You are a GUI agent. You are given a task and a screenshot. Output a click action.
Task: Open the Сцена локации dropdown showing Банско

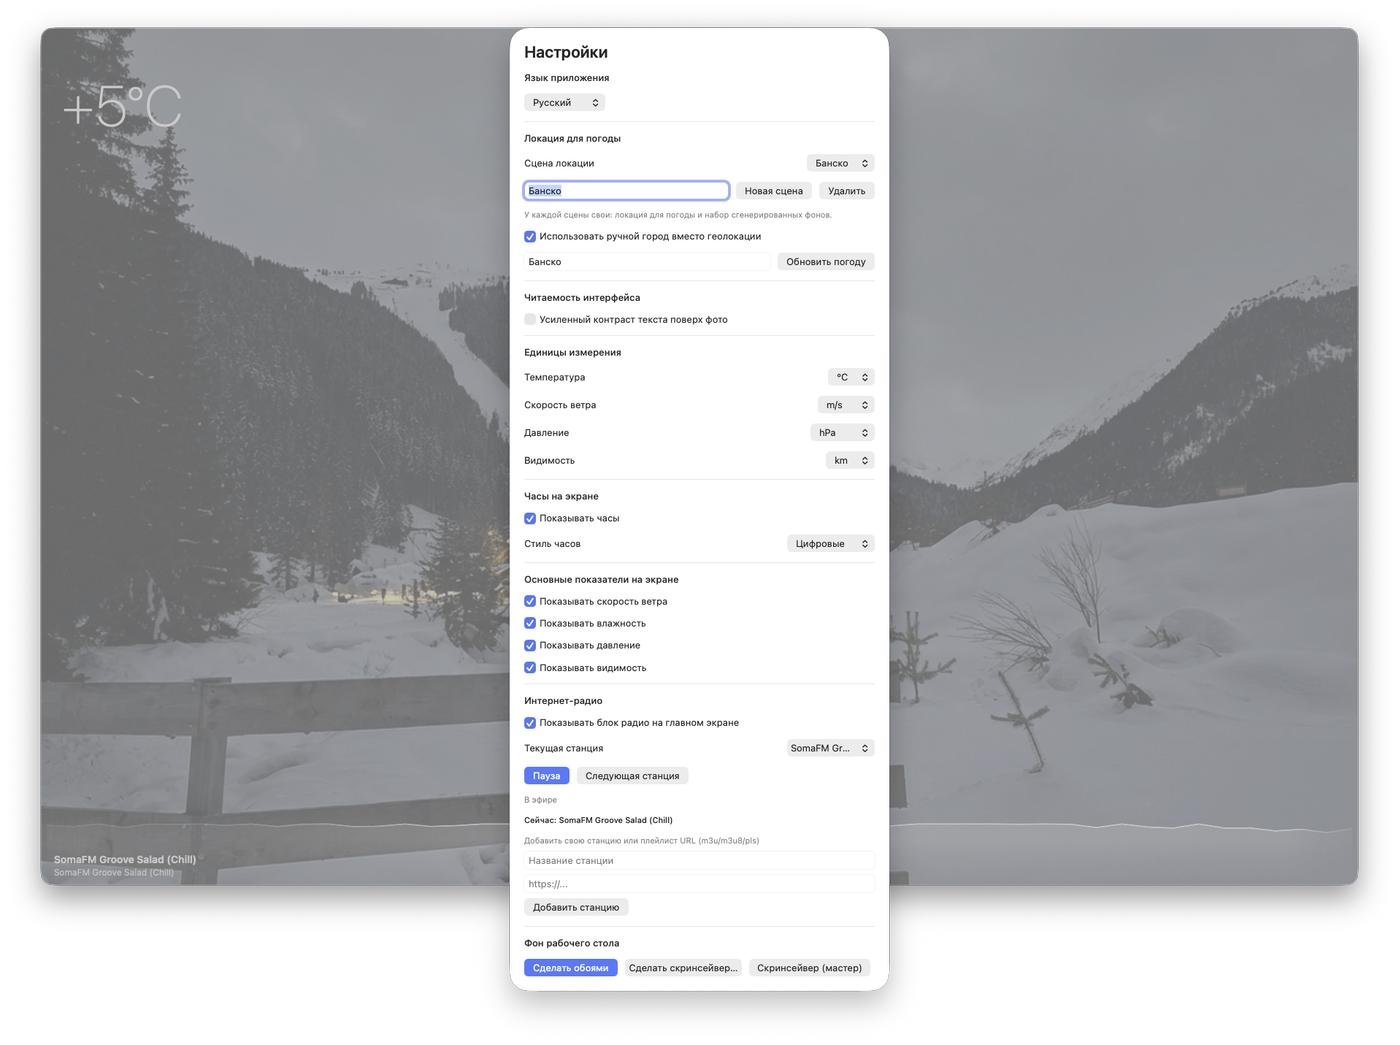840,163
